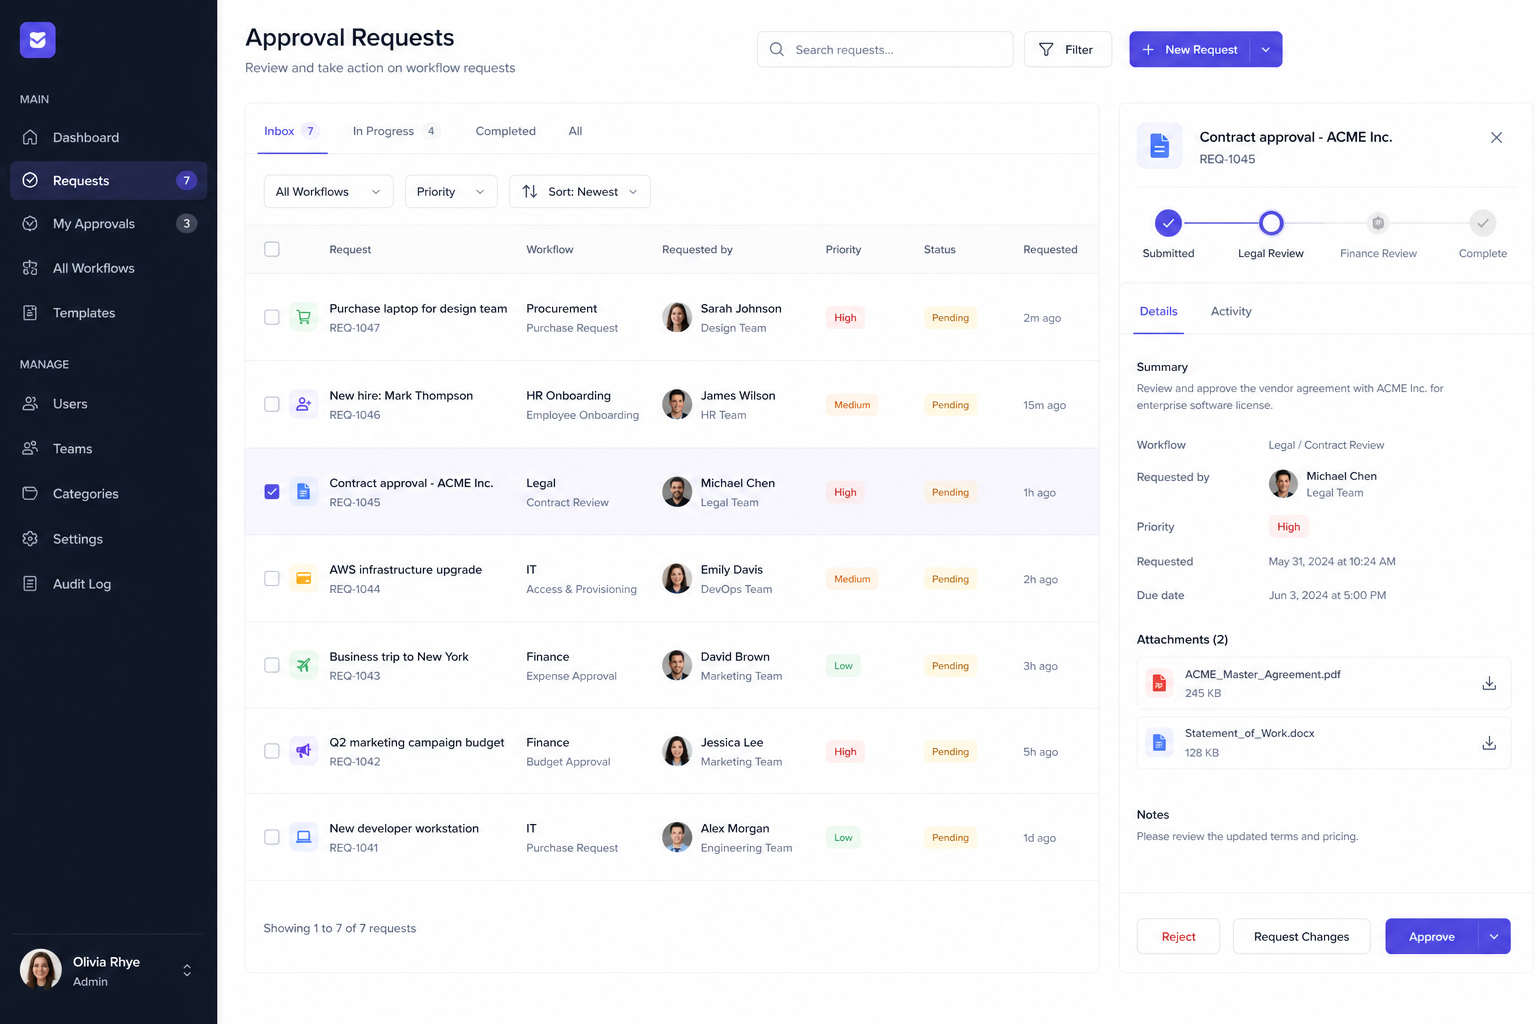Check the Business trip to New York row

pyautogui.click(x=272, y=666)
